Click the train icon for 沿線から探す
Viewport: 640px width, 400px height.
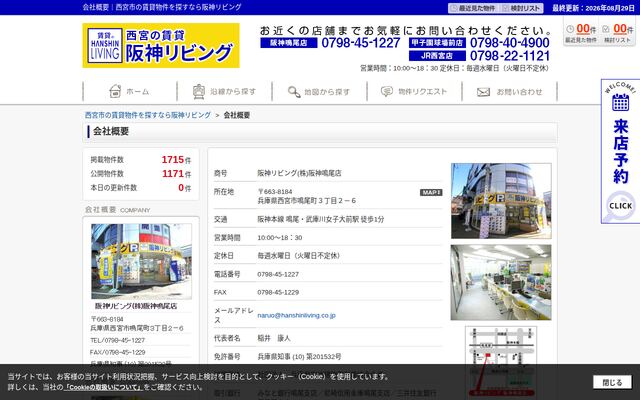(x=199, y=91)
